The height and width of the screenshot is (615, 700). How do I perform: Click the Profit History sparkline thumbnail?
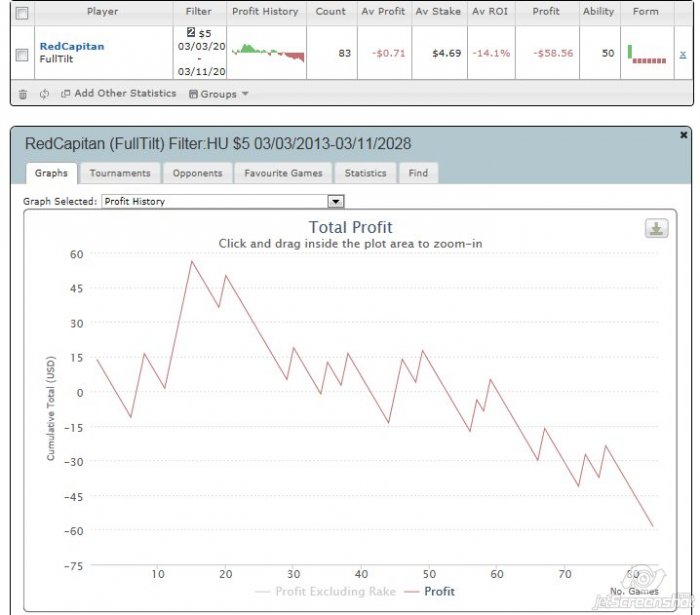[x=268, y=52]
